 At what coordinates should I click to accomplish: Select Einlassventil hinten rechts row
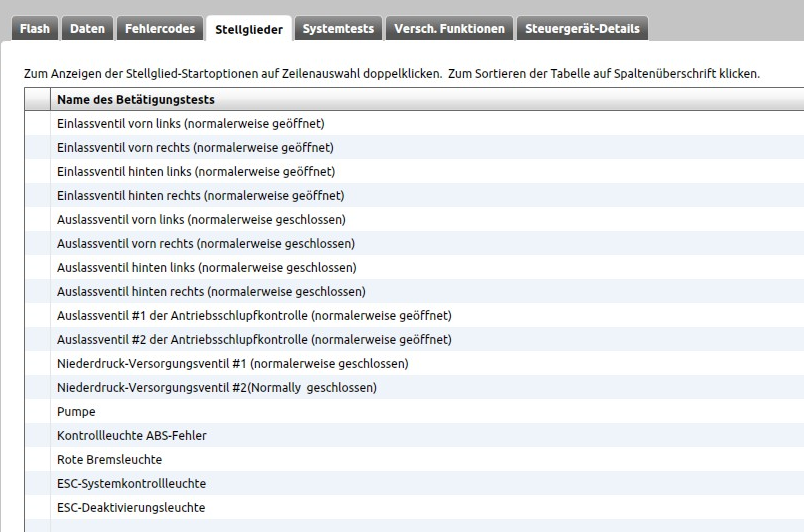(200, 196)
